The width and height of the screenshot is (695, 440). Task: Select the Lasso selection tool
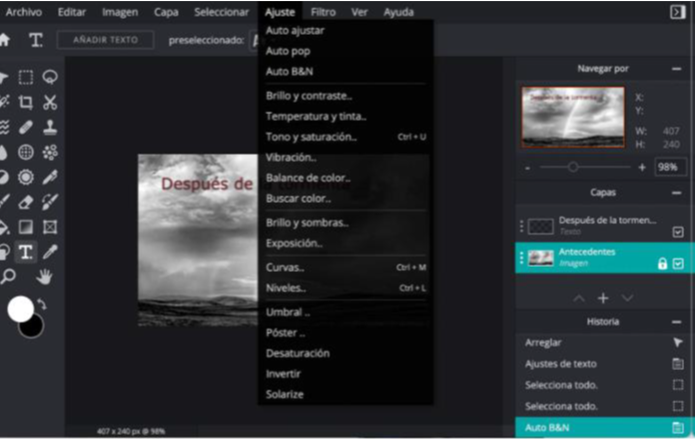pos(50,77)
